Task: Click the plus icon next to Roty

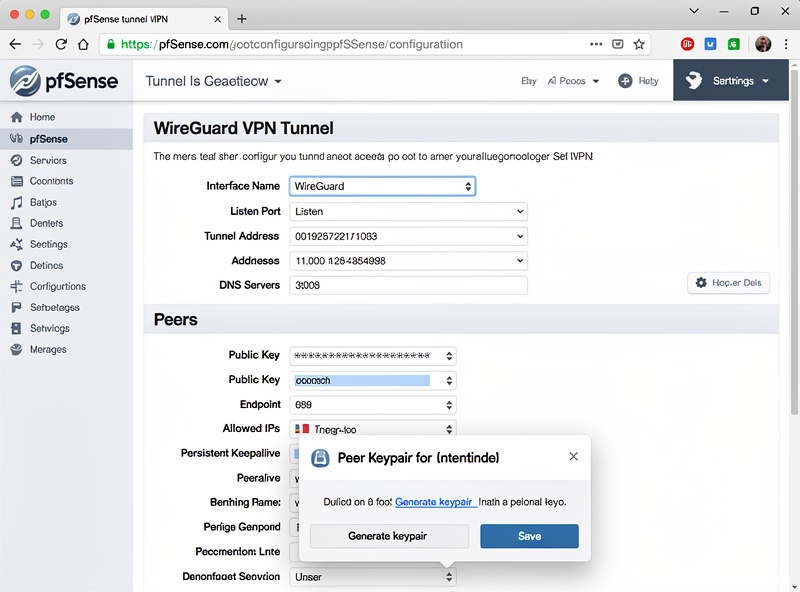Action: pyautogui.click(x=625, y=81)
